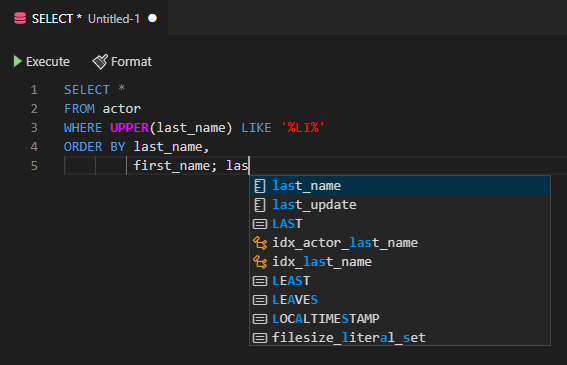Click the typed text las on line 5
The width and height of the screenshot is (567, 365).
point(237,166)
